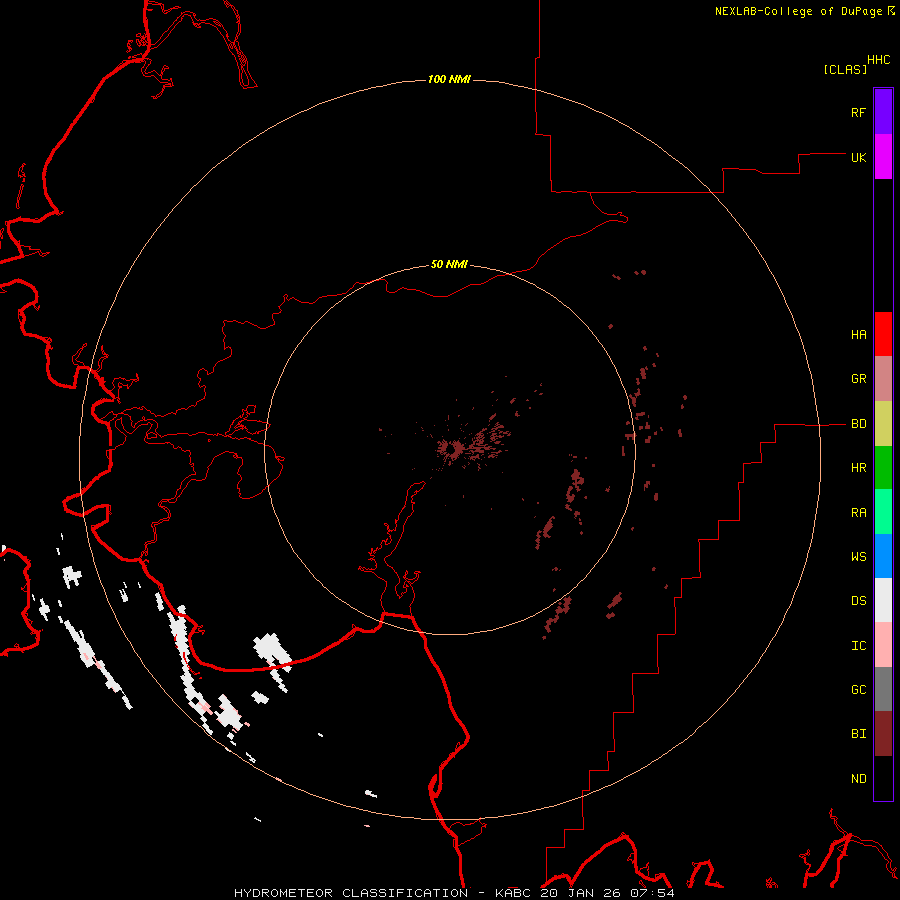900x900 pixels.
Task: Click the BD legend label
Action: coord(858,424)
